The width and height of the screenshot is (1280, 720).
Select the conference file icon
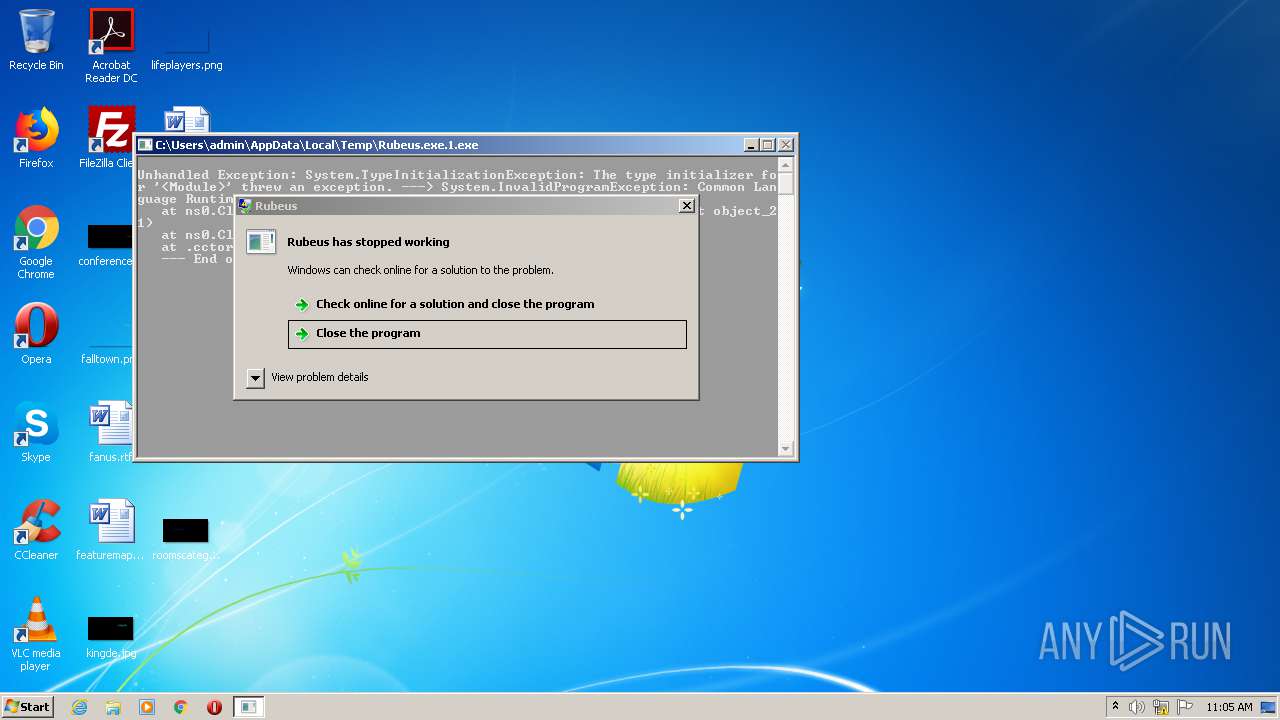point(108,246)
